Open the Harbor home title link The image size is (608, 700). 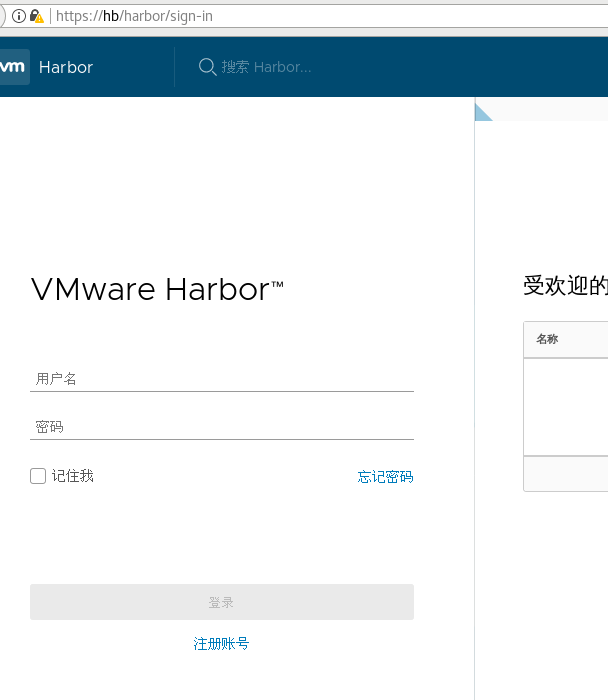(x=66, y=67)
